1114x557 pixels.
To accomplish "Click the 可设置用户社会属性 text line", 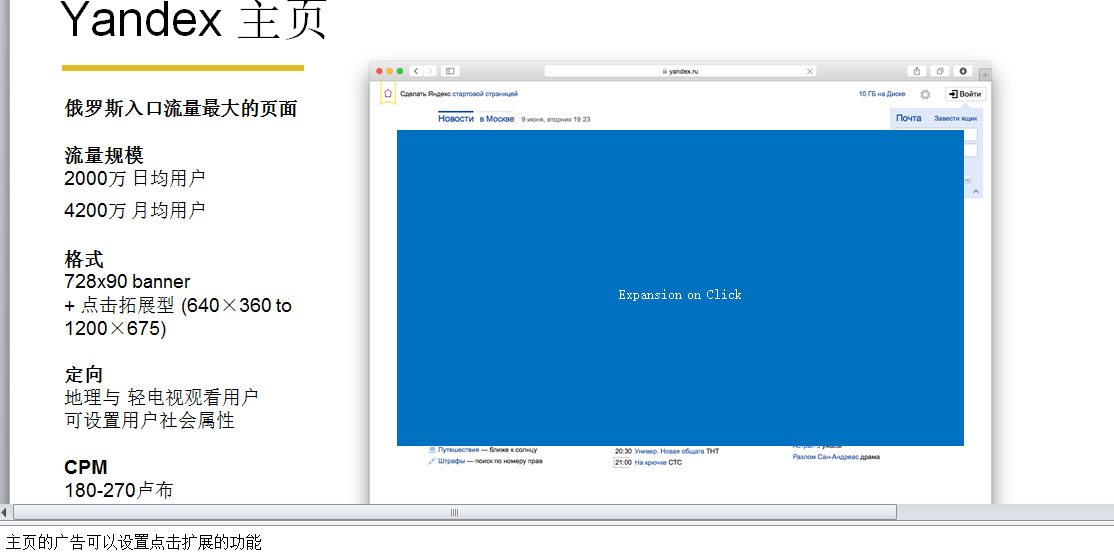I will [x=149, y=421].
